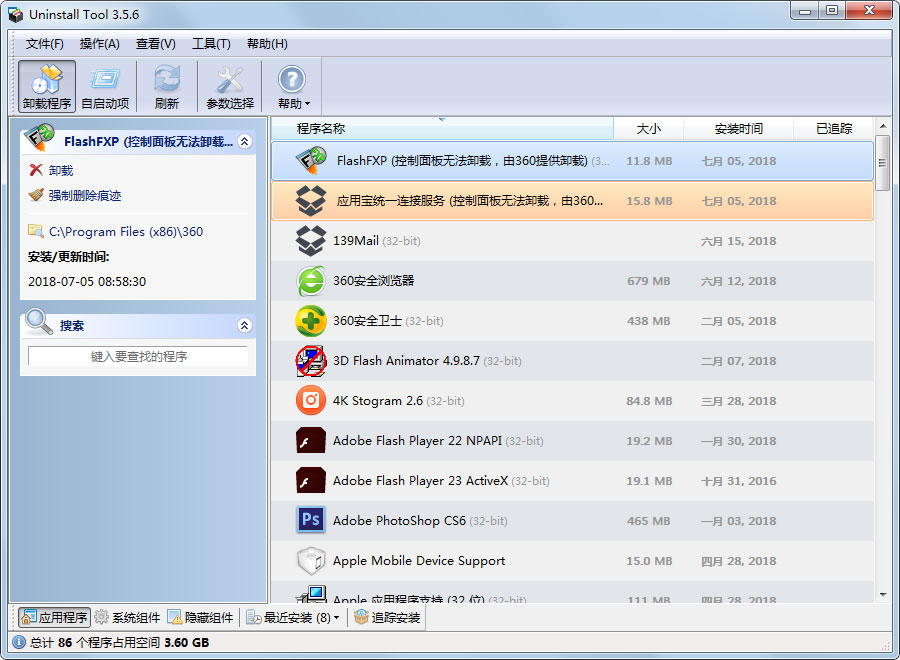
Task: Click the 3D Flash Animator icon
Action: (x=311, y=361)
